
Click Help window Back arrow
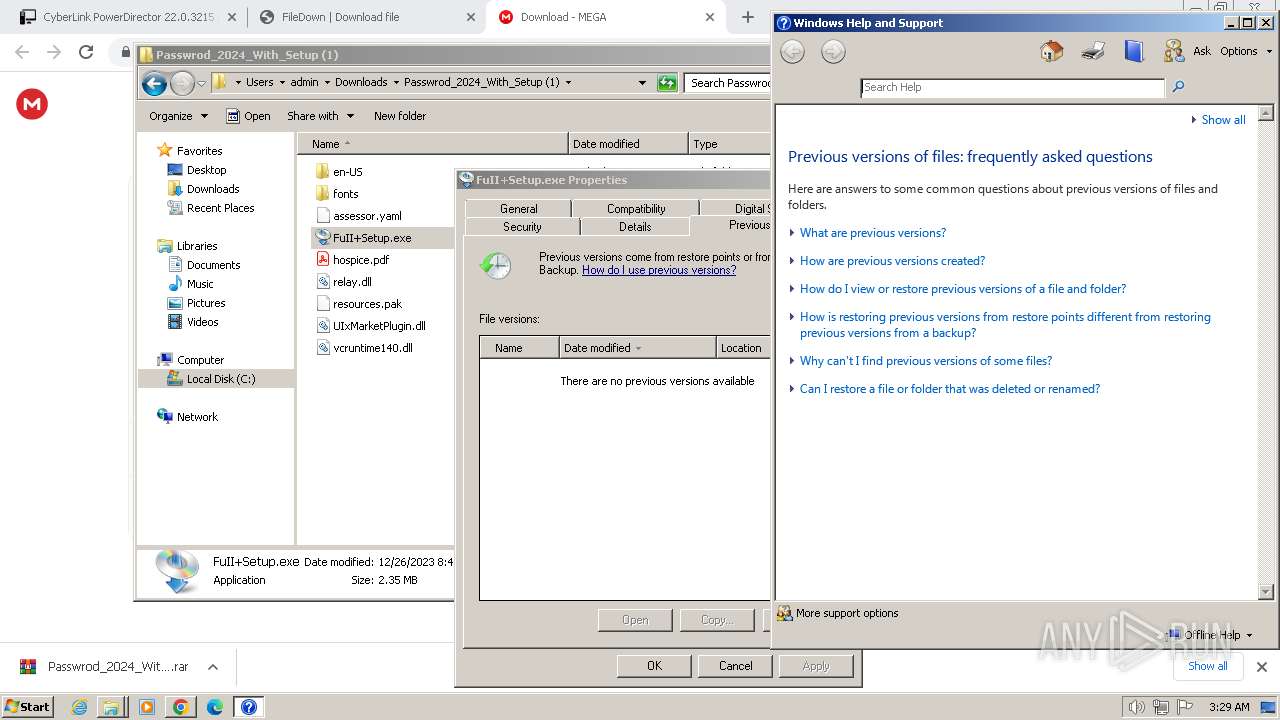(792, 52)
